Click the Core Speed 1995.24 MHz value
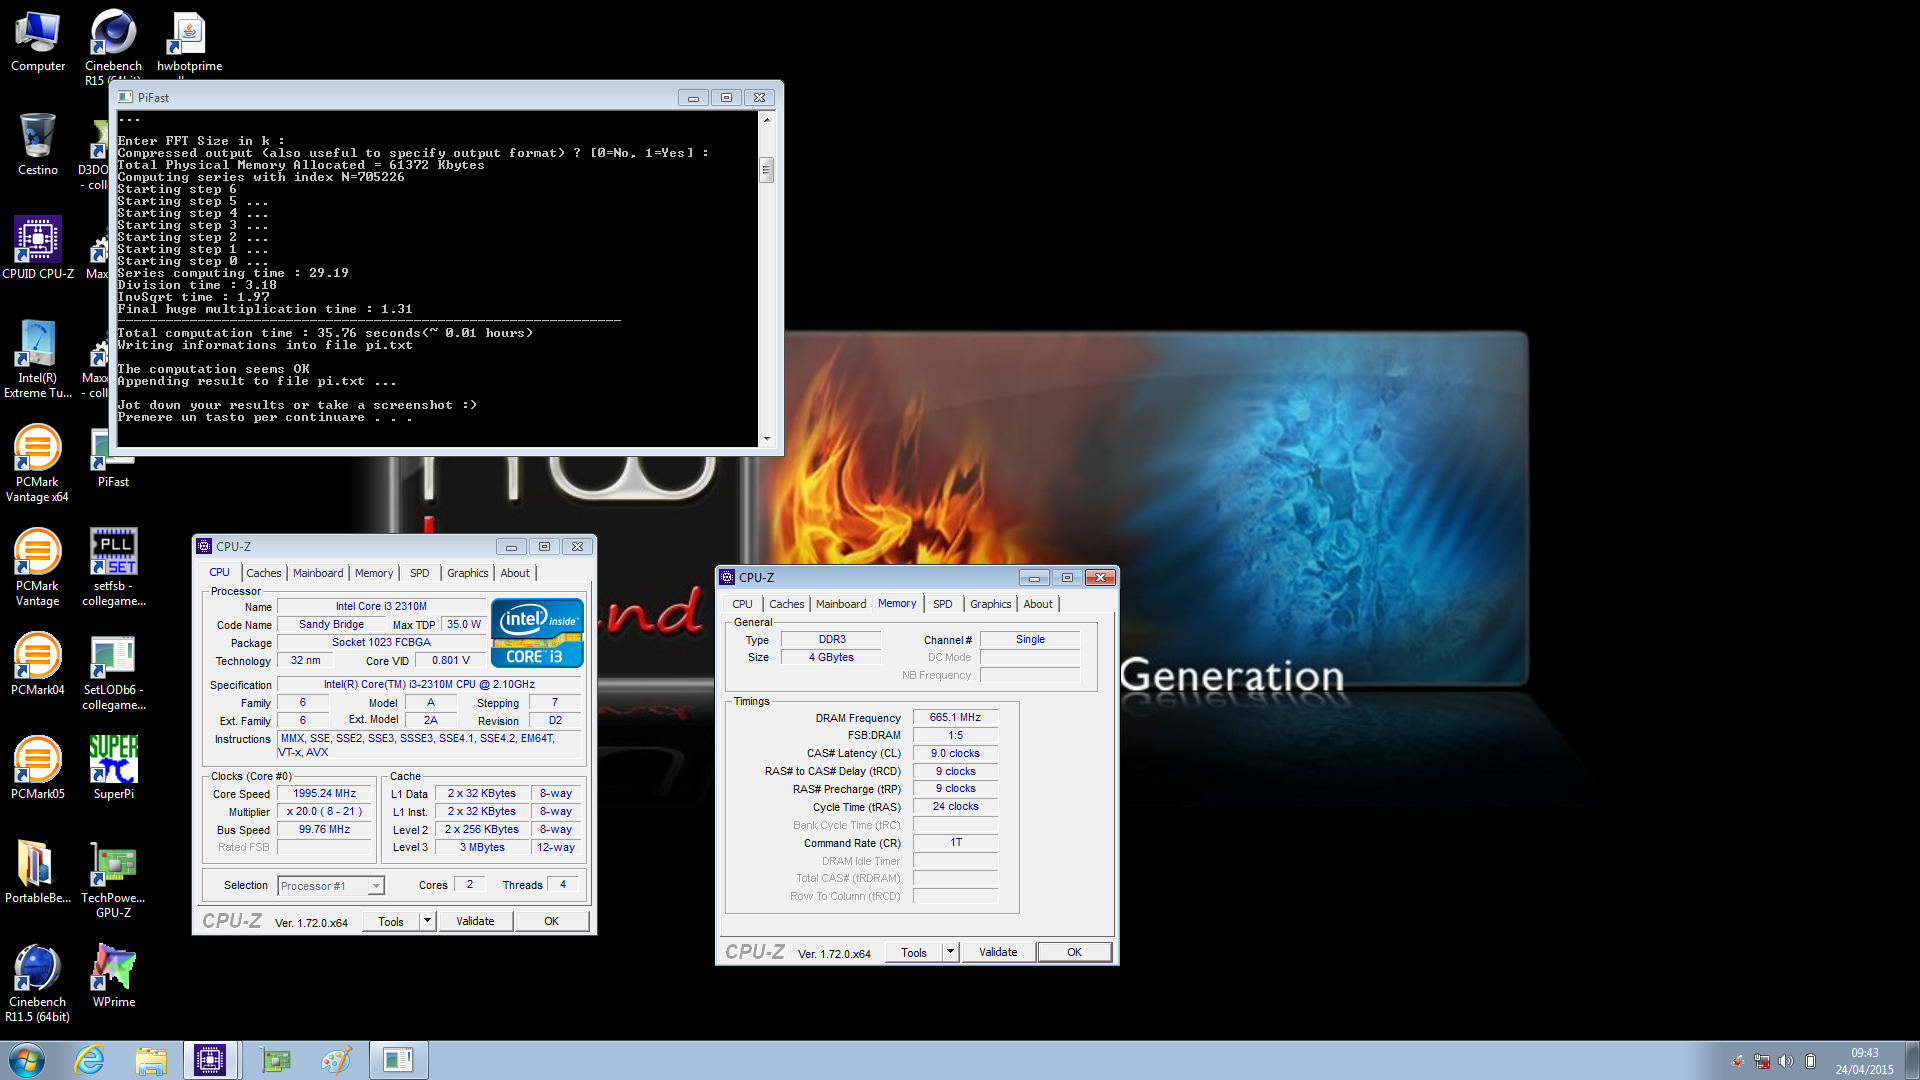1920x1080 pixels. (x=324, y=793)
